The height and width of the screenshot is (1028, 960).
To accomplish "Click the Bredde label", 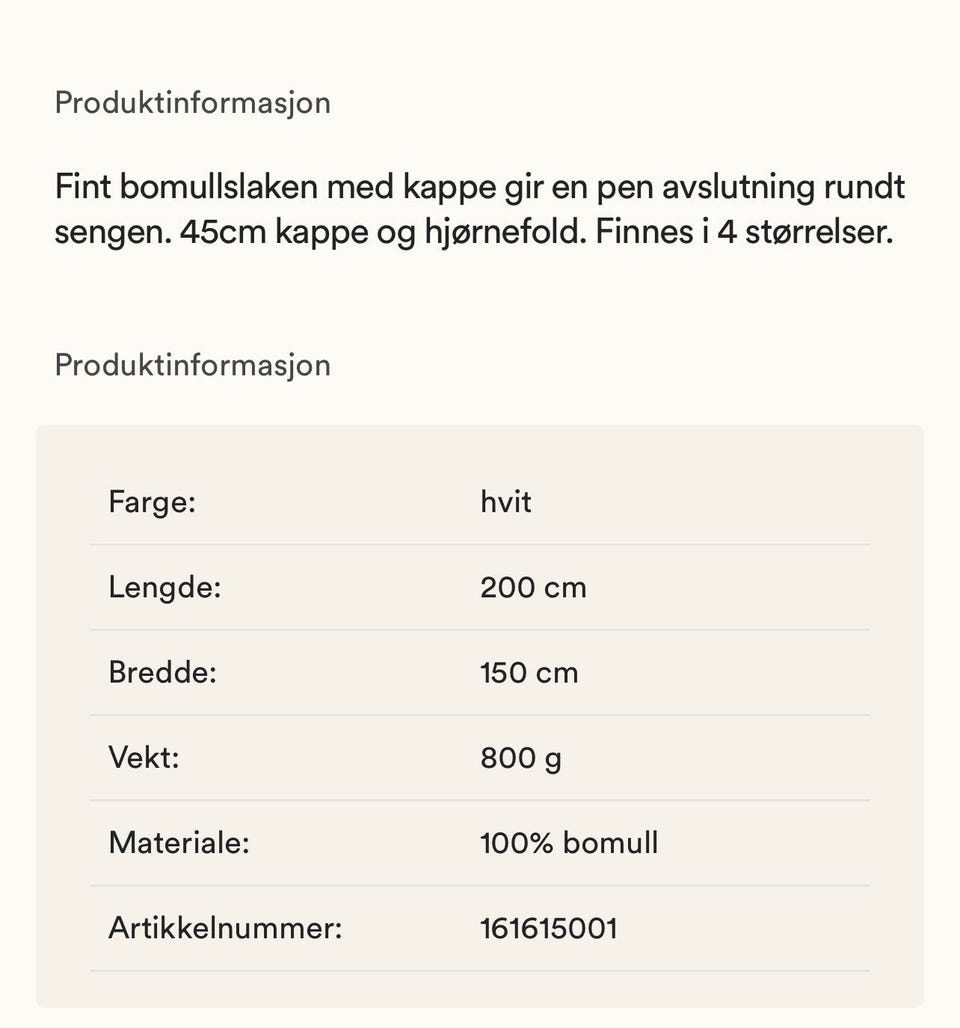I will pos(163,673).
